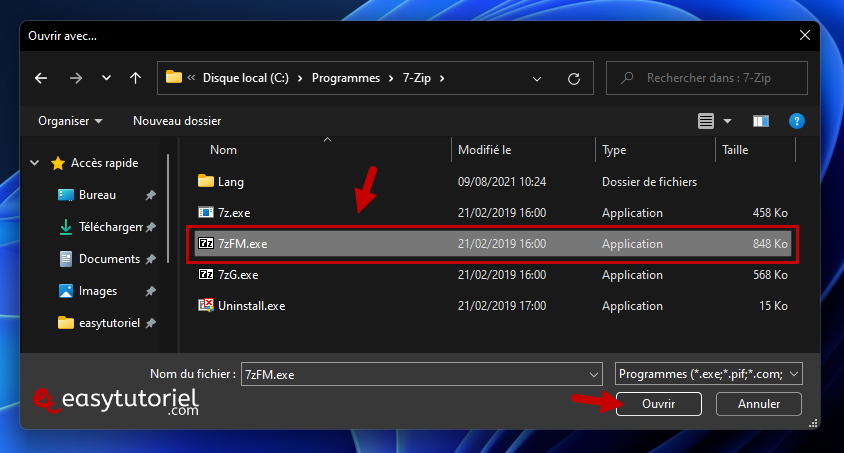
Task: Go forward with the right arrow
Action: [x=76, y=78]
